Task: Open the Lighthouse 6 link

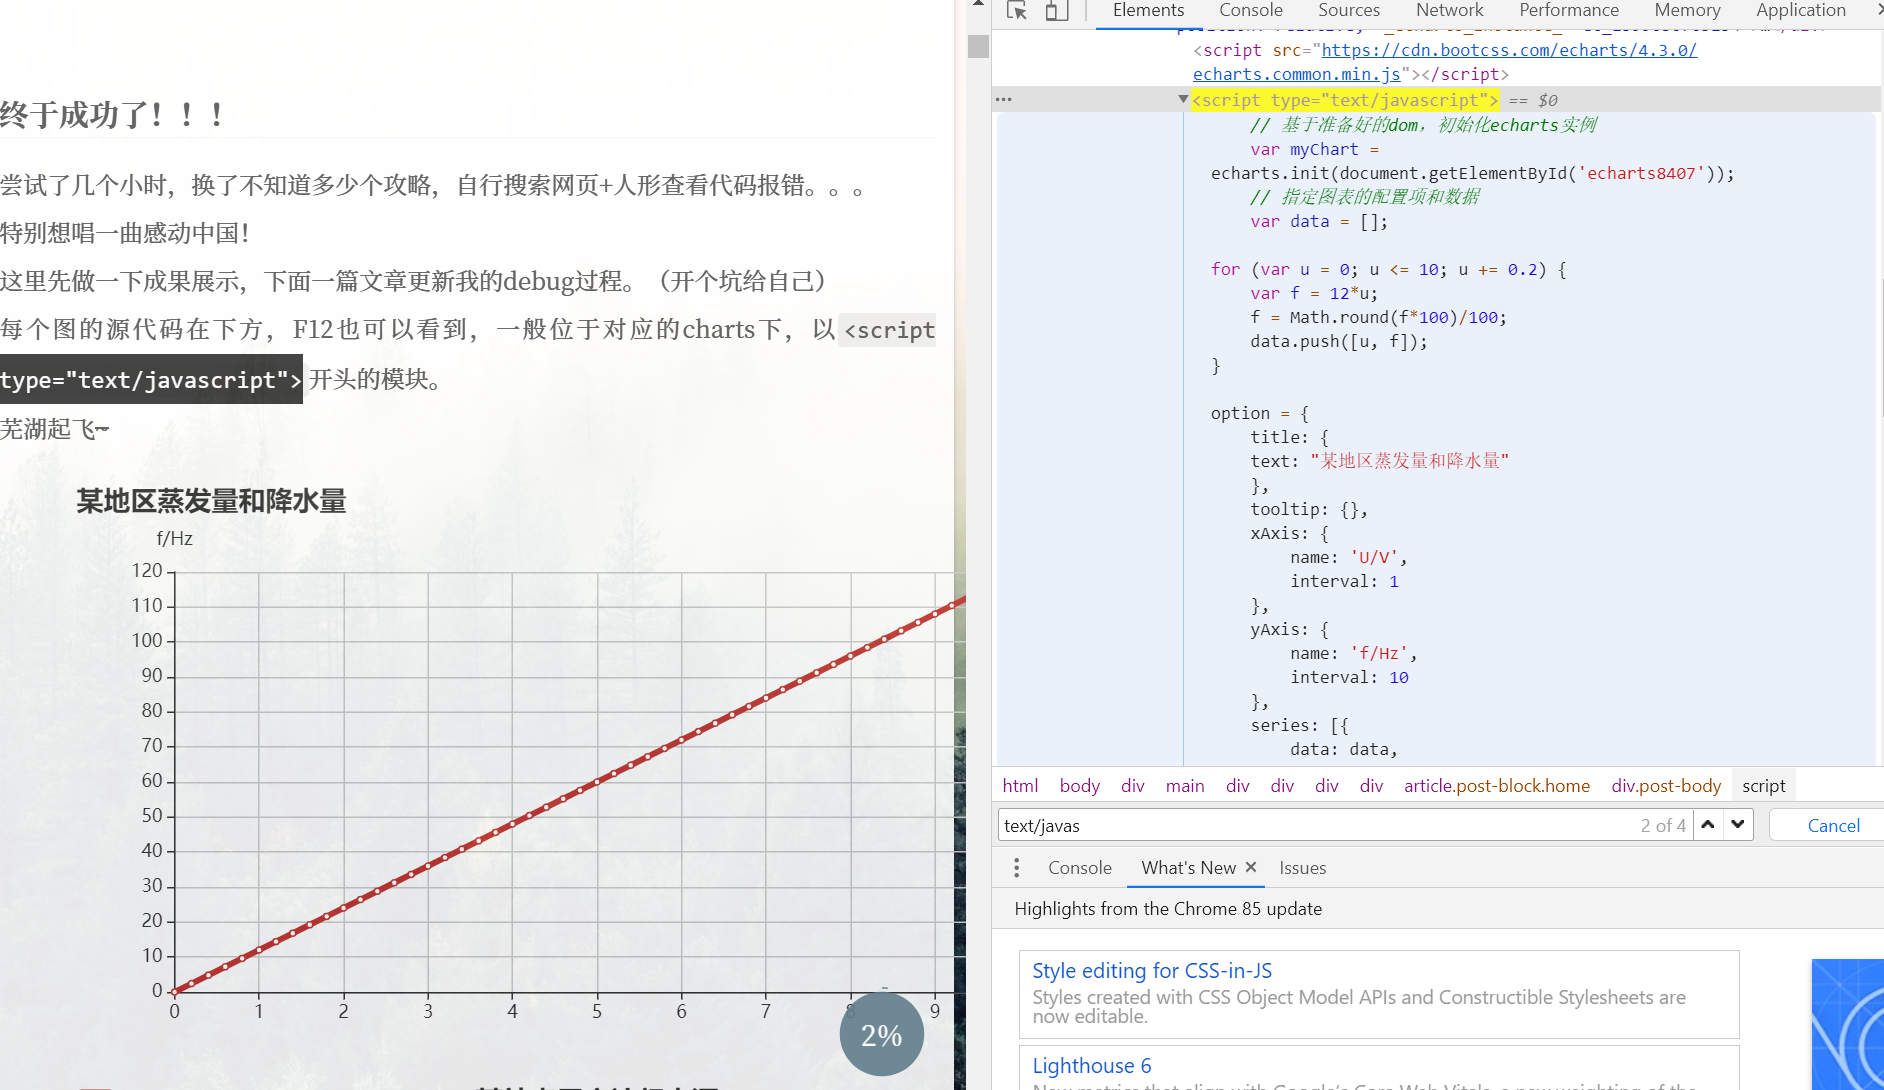Action: 1091,1066
